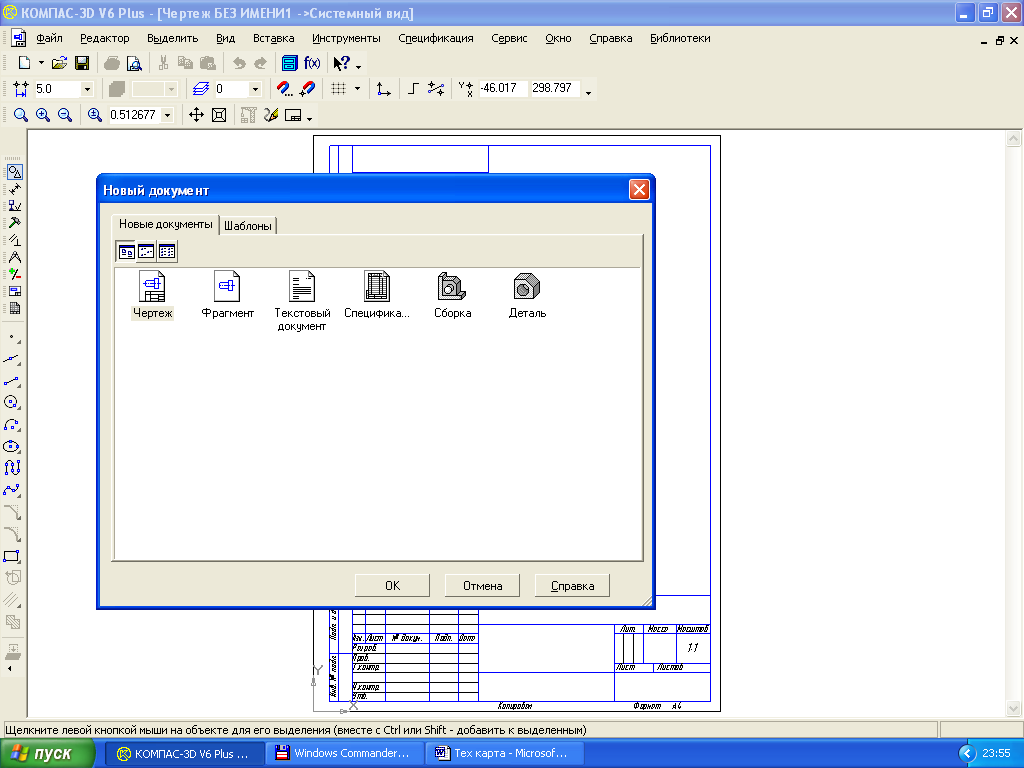Select the circle tool in left toolbar
The height and width of the screenshot is (768, 1024).
coord(13,403)
